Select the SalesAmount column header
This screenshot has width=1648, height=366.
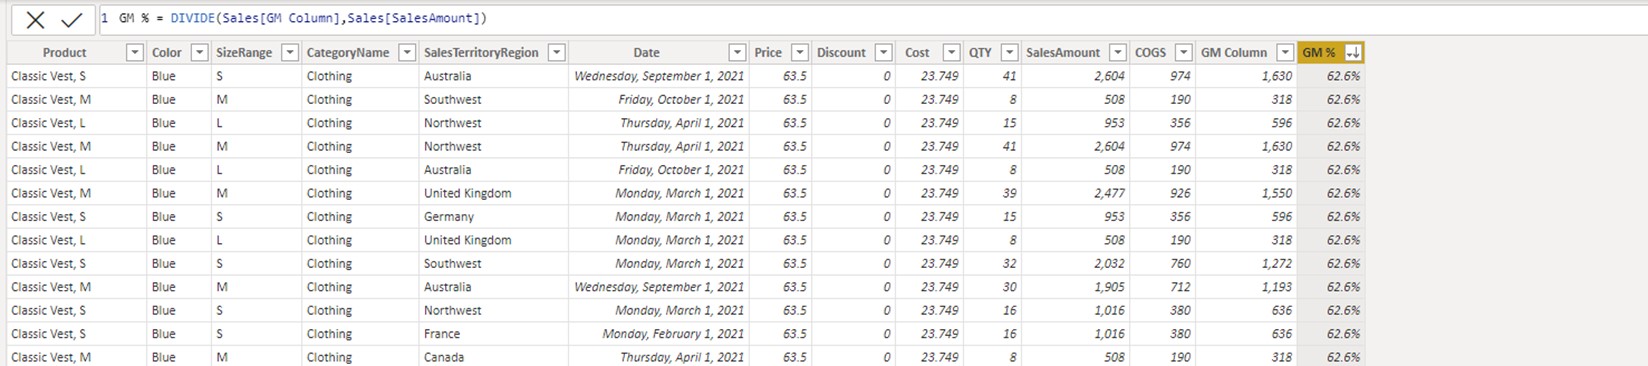(x=1062, y=52)
